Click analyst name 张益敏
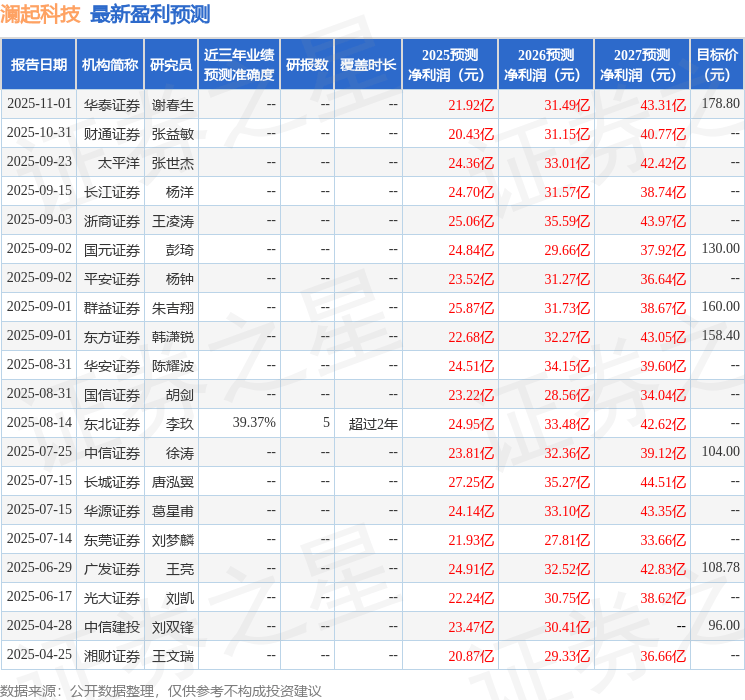Image resolution: width=745 pixels, height=700 pixels. 173,134
